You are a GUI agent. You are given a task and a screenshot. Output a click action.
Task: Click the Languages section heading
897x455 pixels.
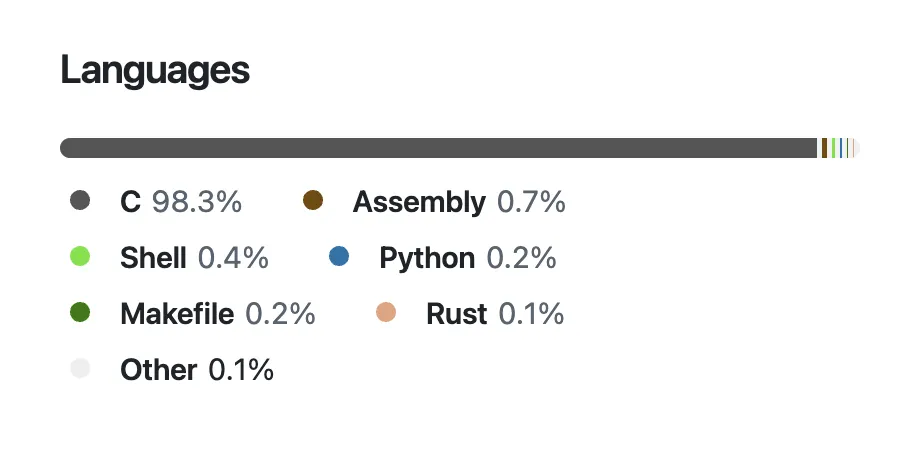point(155,71)
